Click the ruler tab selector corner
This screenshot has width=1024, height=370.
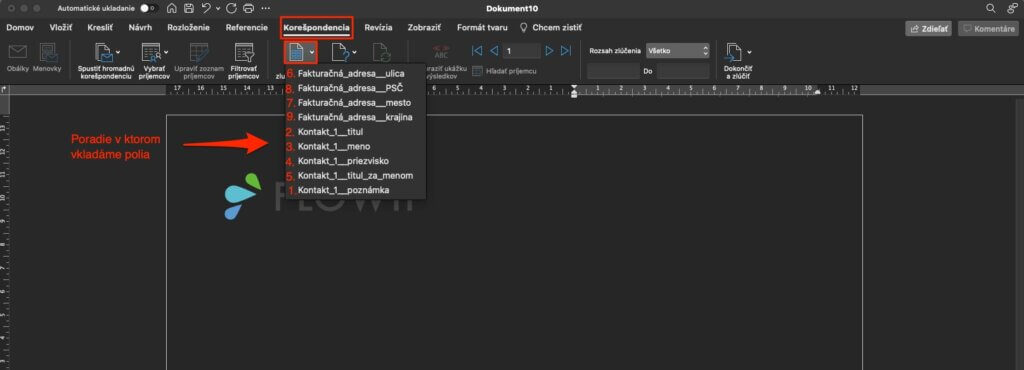coord(5,89)
